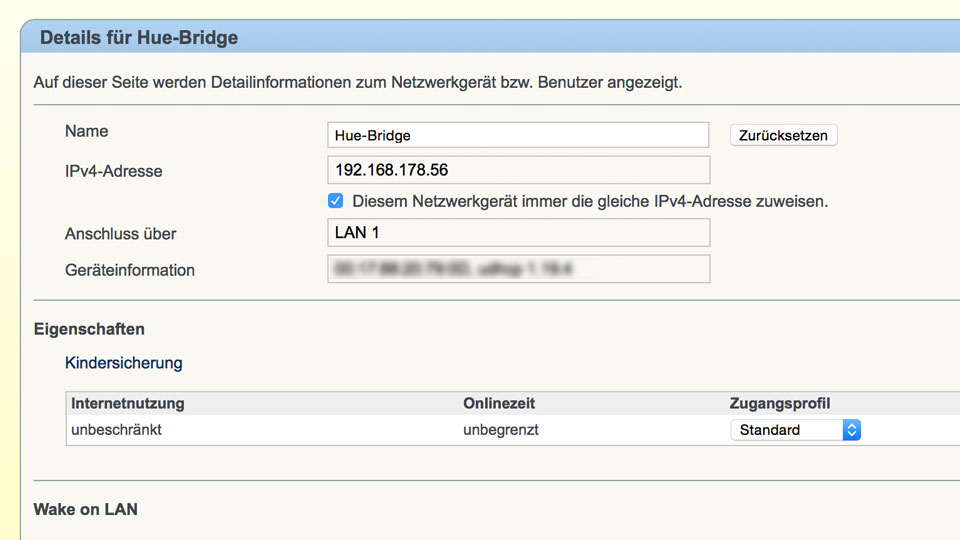Click the IPv4-Adresse field showing 192.168.178.56
Image resolution: width=960 pixels, height=540 pixels.
pos(517,170)
